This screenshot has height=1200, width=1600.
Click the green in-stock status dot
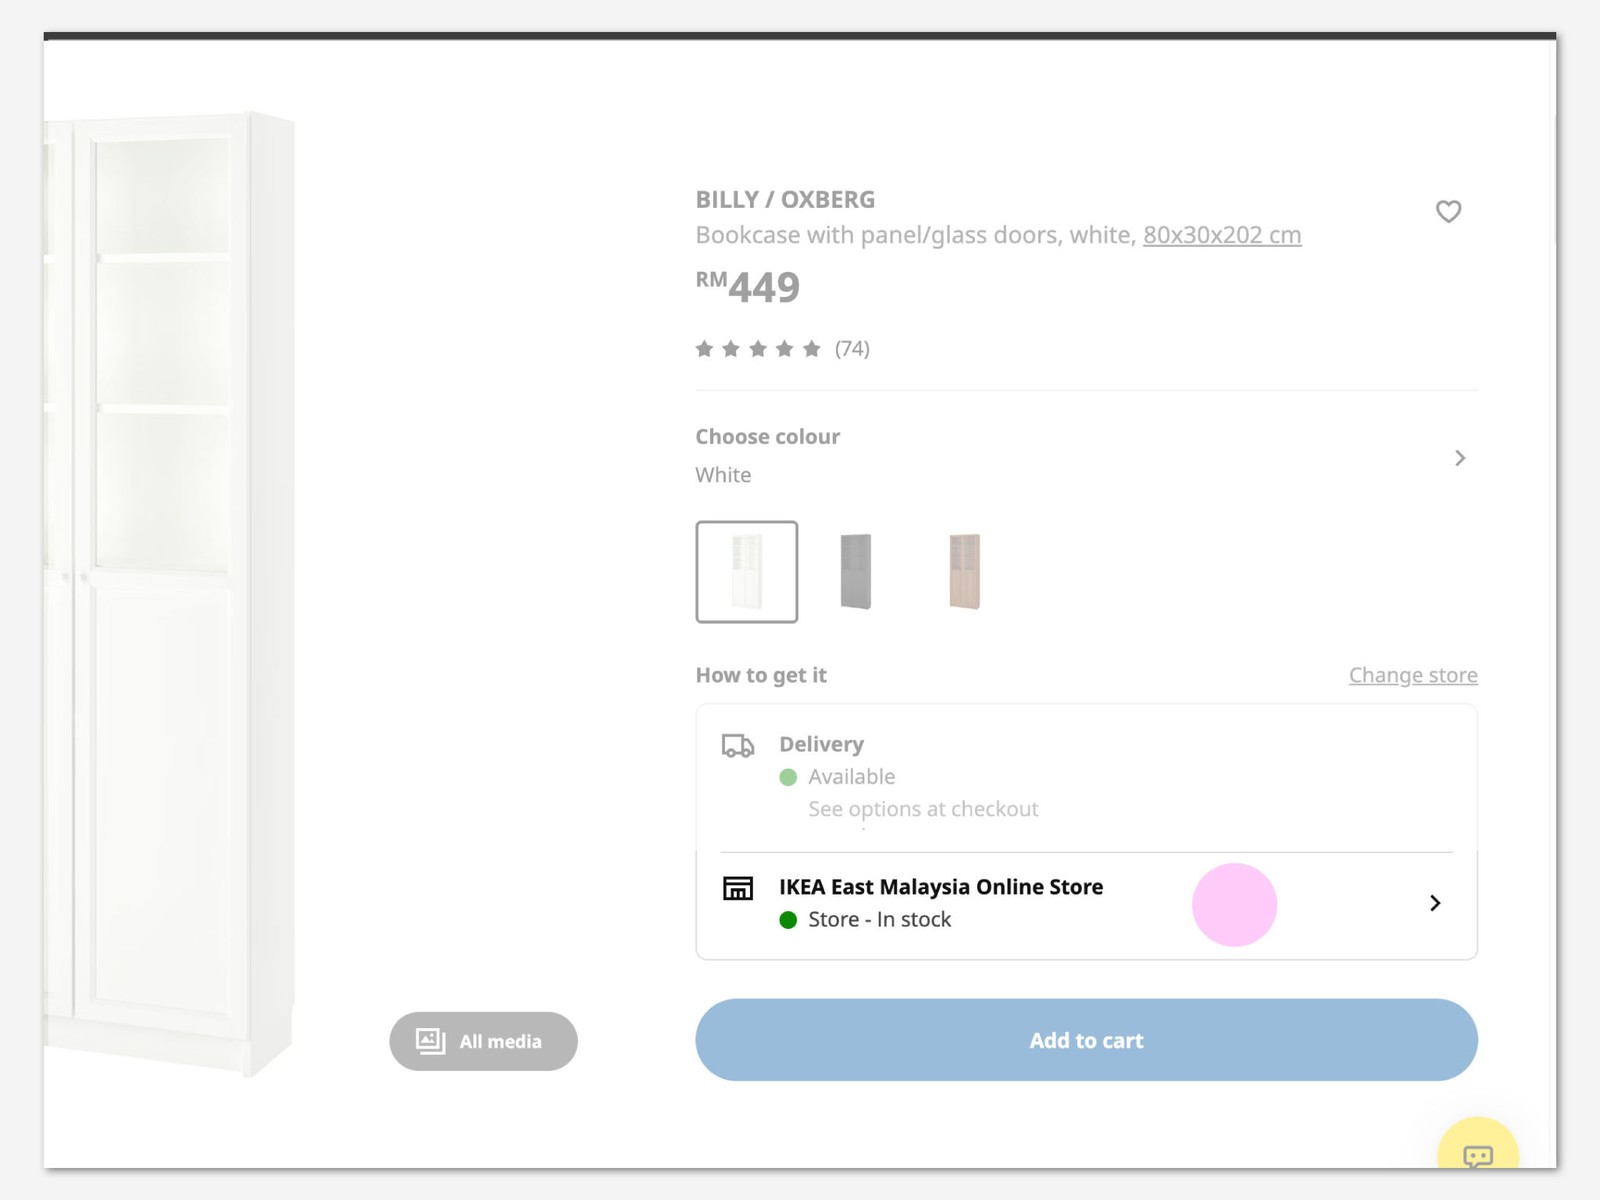point(788,920)
